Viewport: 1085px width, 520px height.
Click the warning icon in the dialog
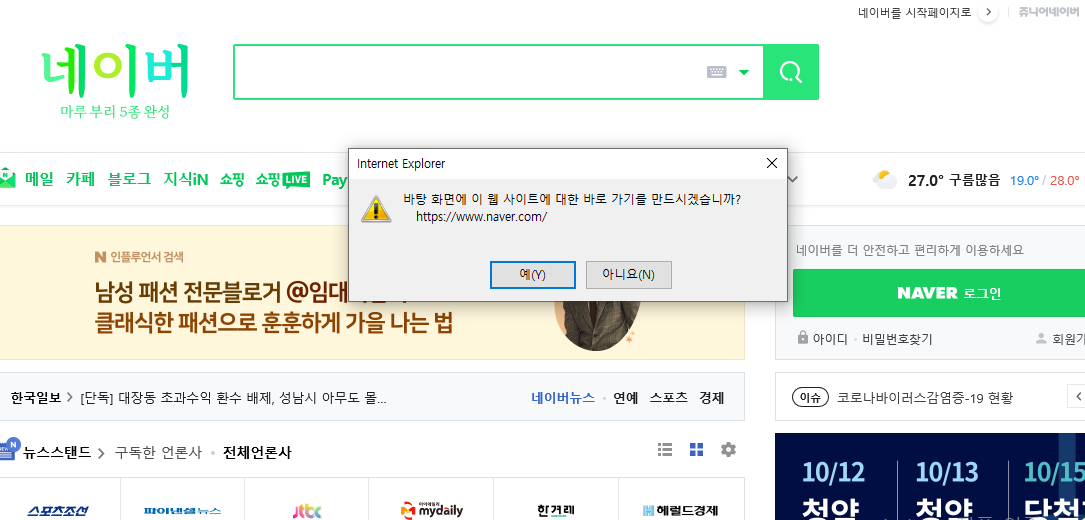(376, 208)
